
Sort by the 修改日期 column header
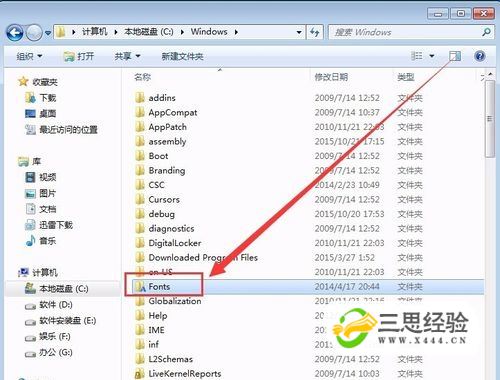331,77
